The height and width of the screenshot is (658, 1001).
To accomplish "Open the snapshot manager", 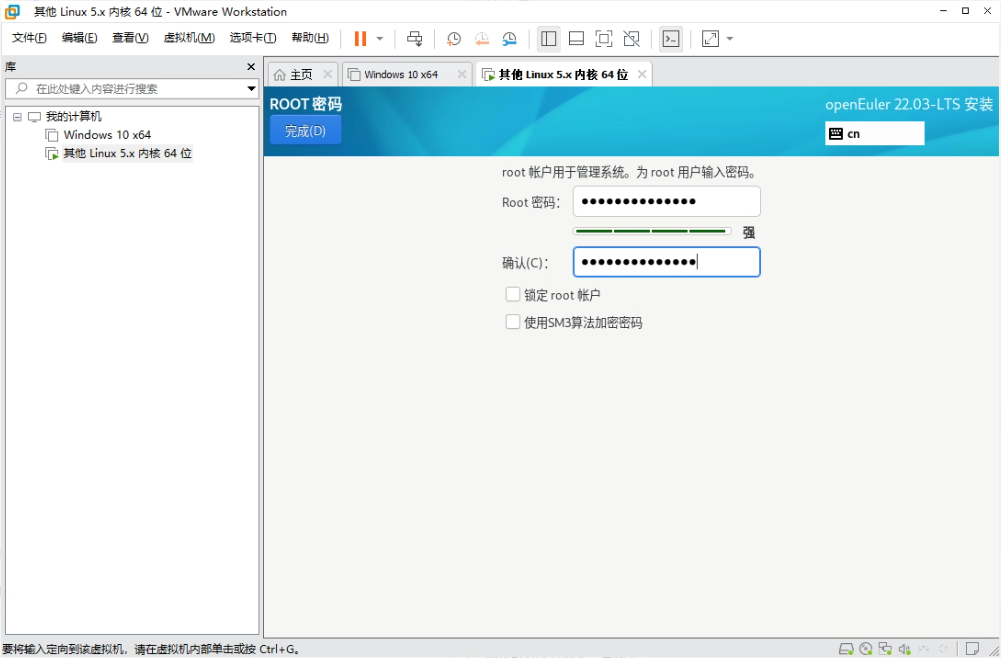I will pyautogui.click(x=509, y=39).
